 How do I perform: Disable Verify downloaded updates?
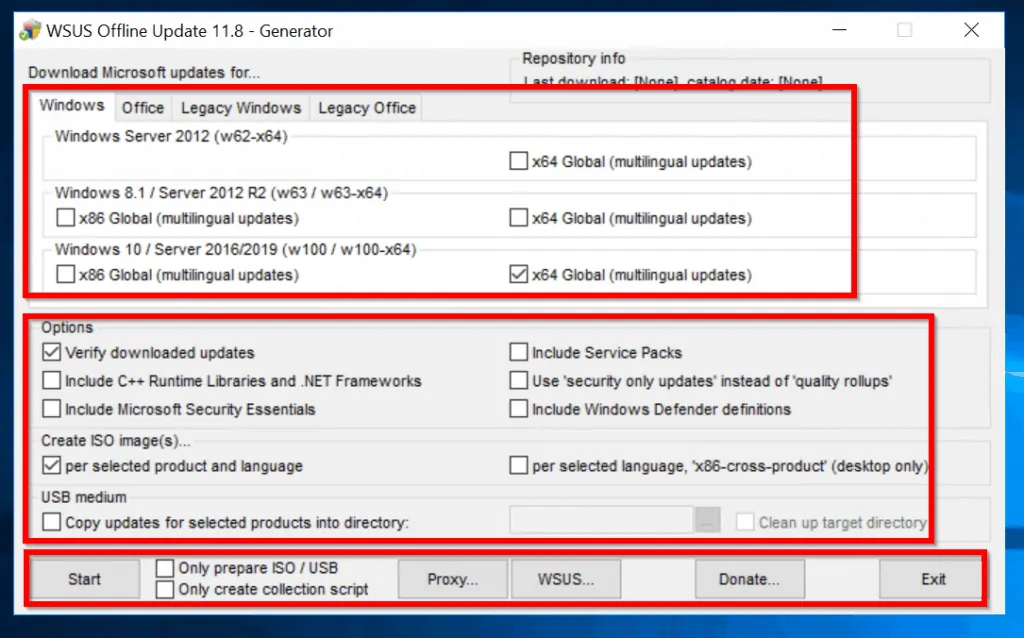[51, 352]
